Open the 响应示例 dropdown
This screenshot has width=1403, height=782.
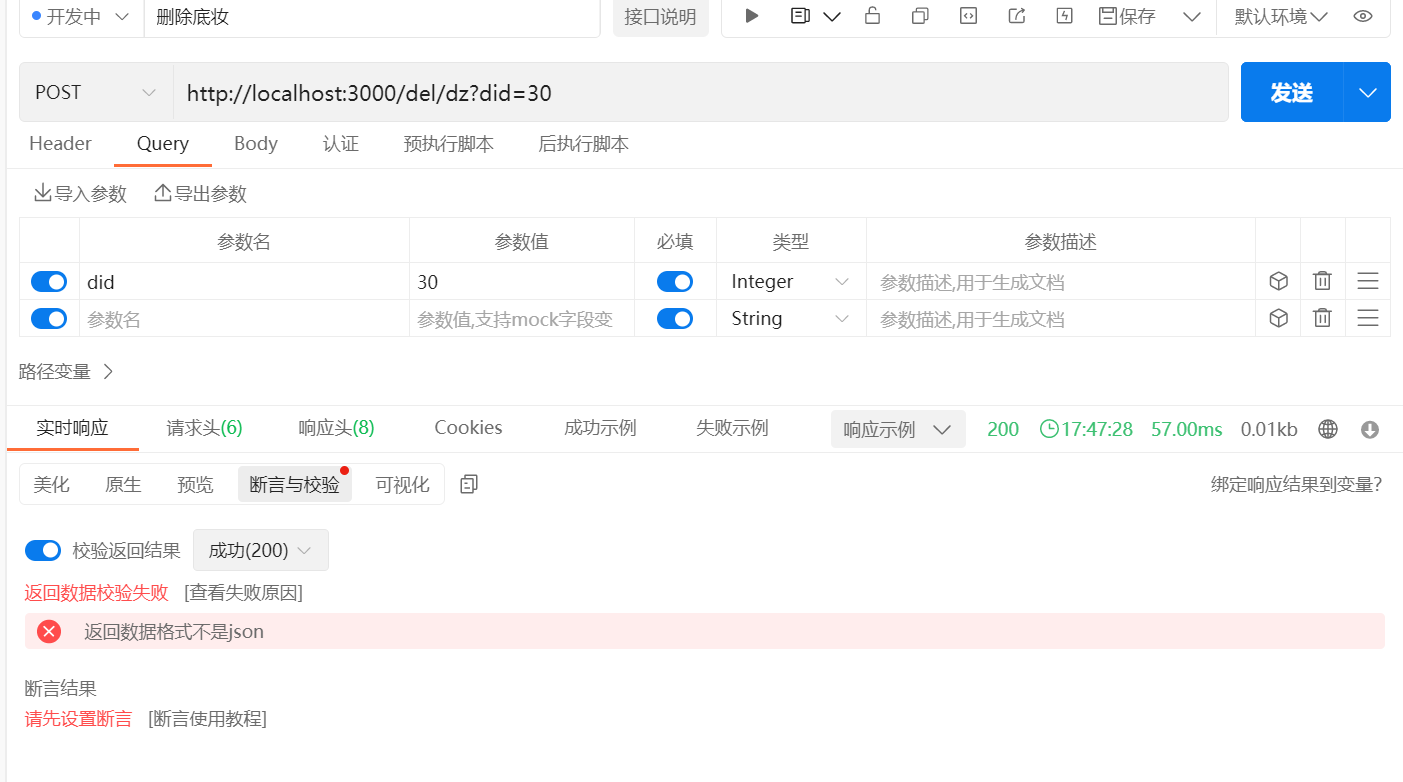click(x=898, y=429)
